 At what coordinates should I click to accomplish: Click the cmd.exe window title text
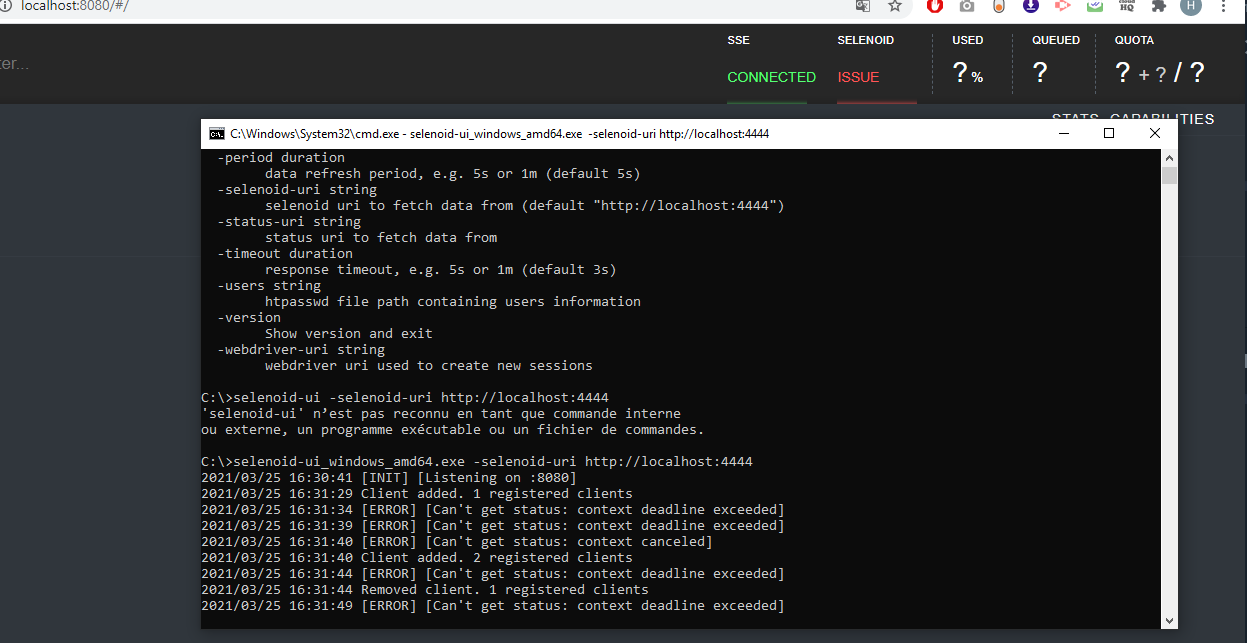[500, 134]
